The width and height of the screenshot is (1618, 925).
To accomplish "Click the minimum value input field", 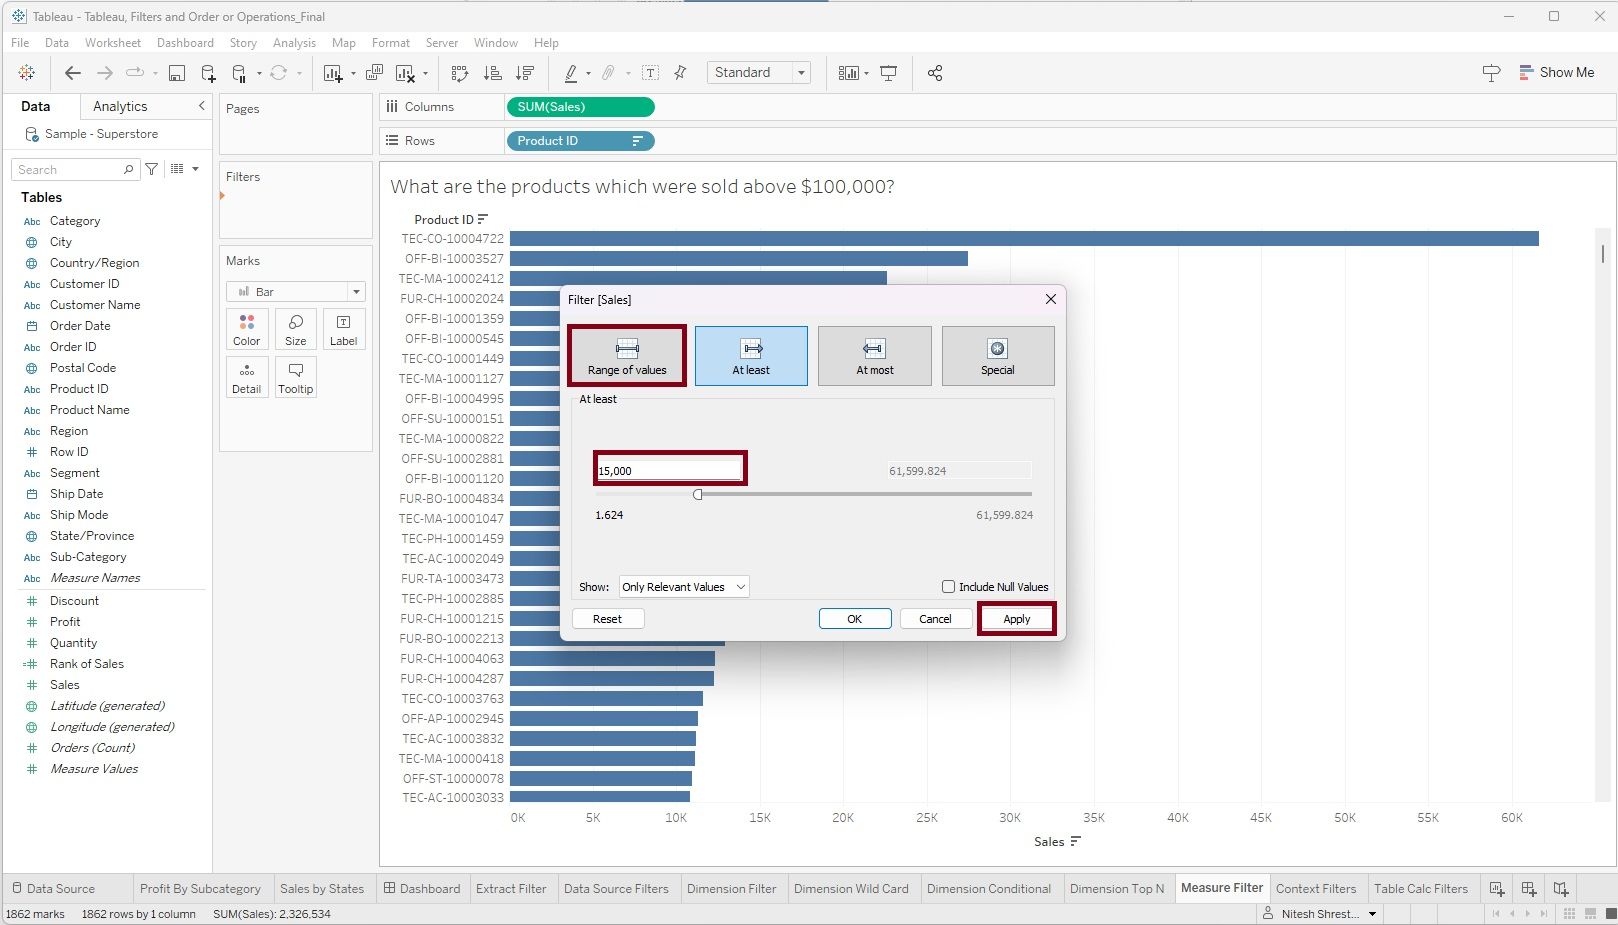I will [669, 470].
